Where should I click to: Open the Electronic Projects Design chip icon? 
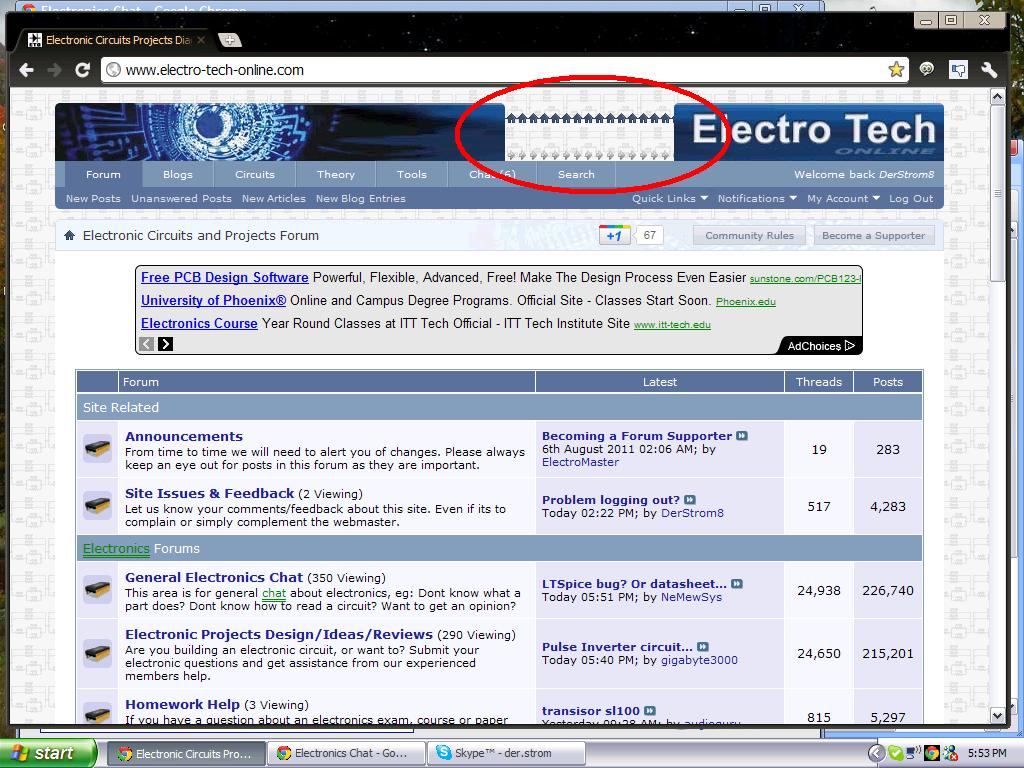(97, 654)
